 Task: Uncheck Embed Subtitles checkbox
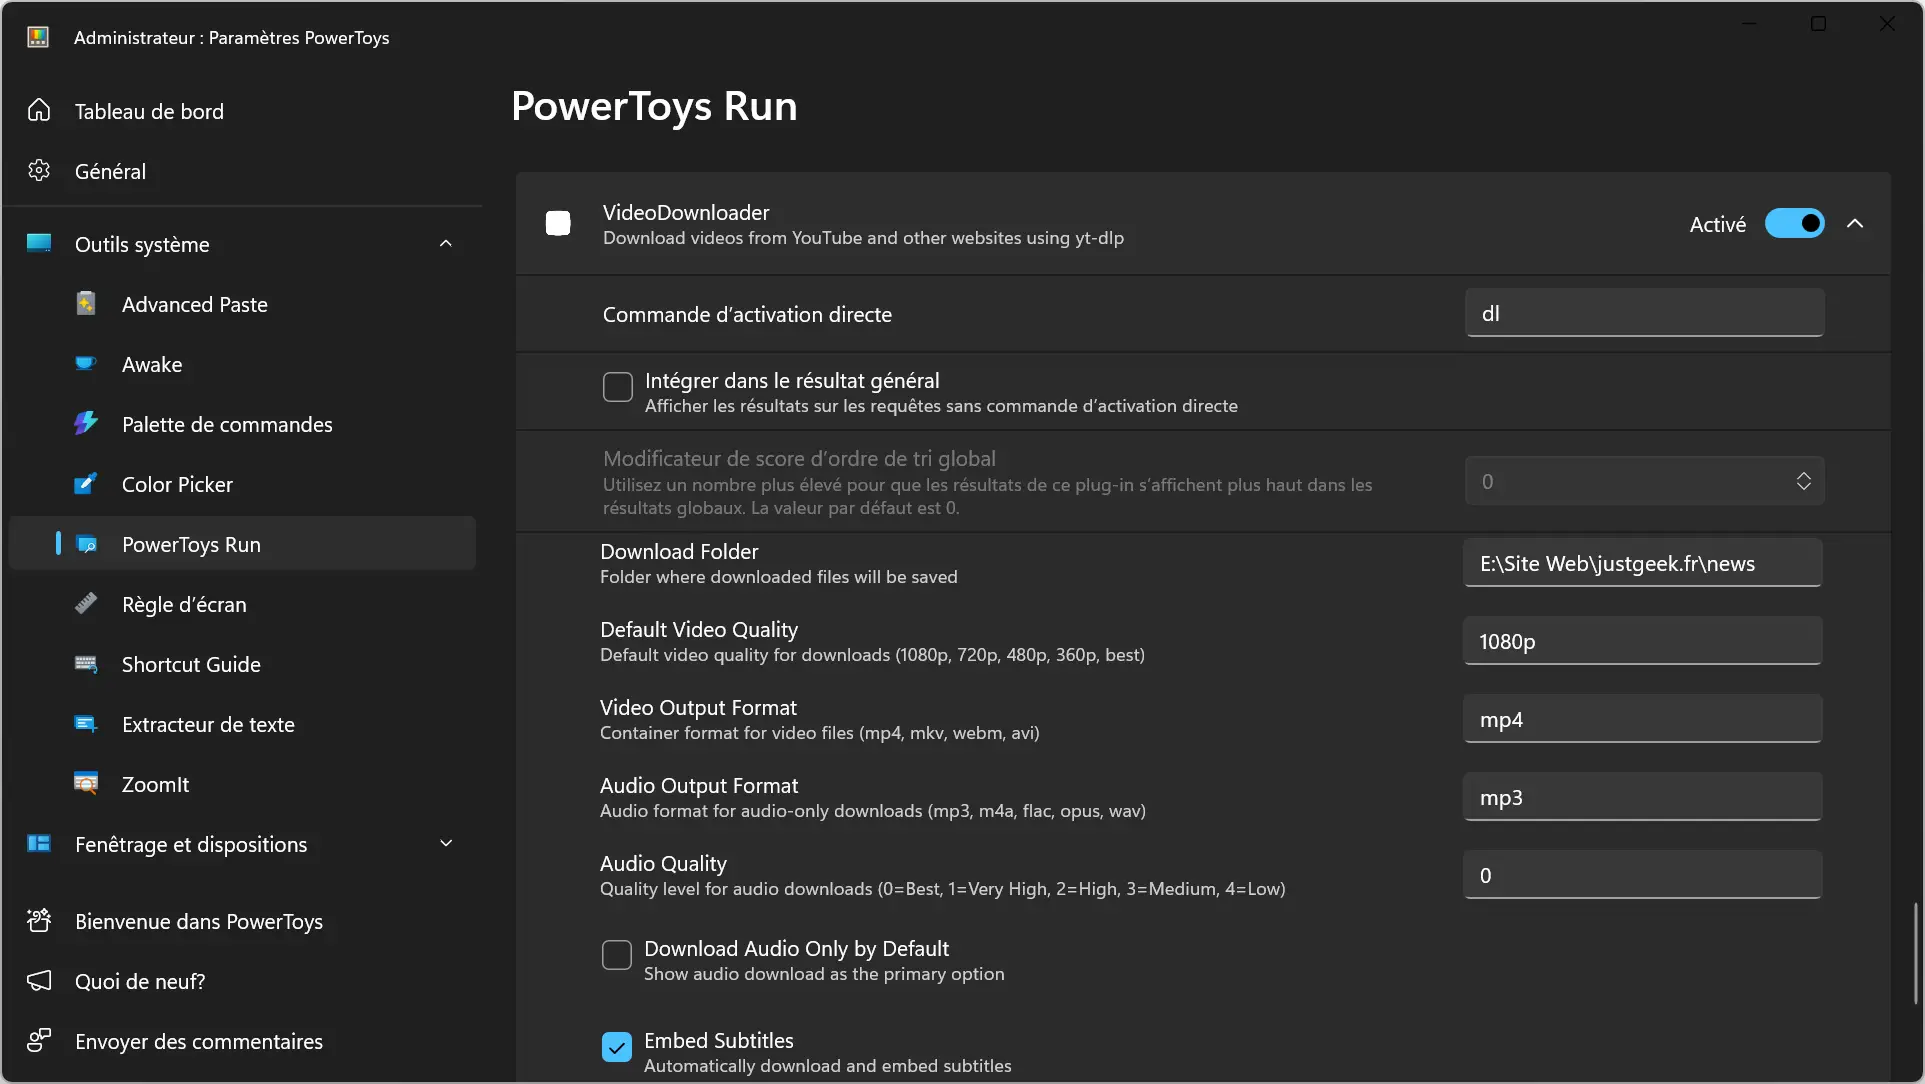point(617,1047)
